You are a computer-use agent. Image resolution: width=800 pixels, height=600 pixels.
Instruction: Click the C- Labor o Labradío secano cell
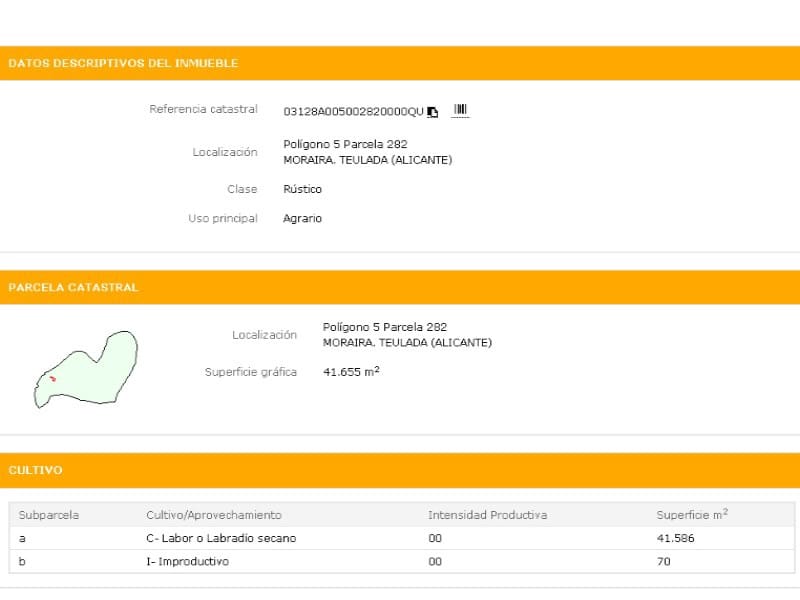coord(221,538)
